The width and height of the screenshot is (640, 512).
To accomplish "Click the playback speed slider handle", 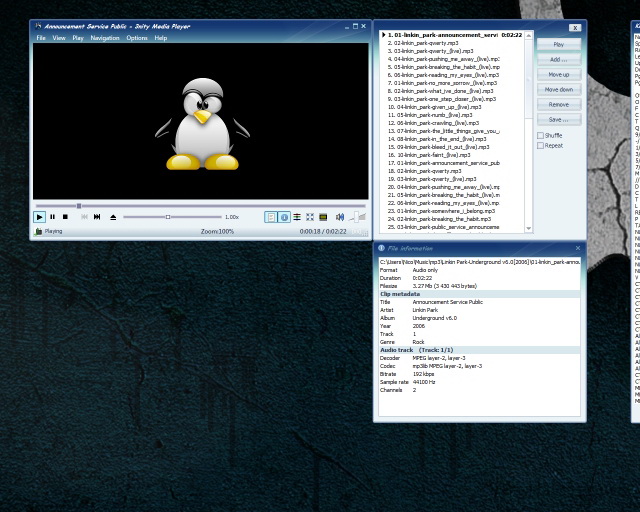I will point(168,217).
